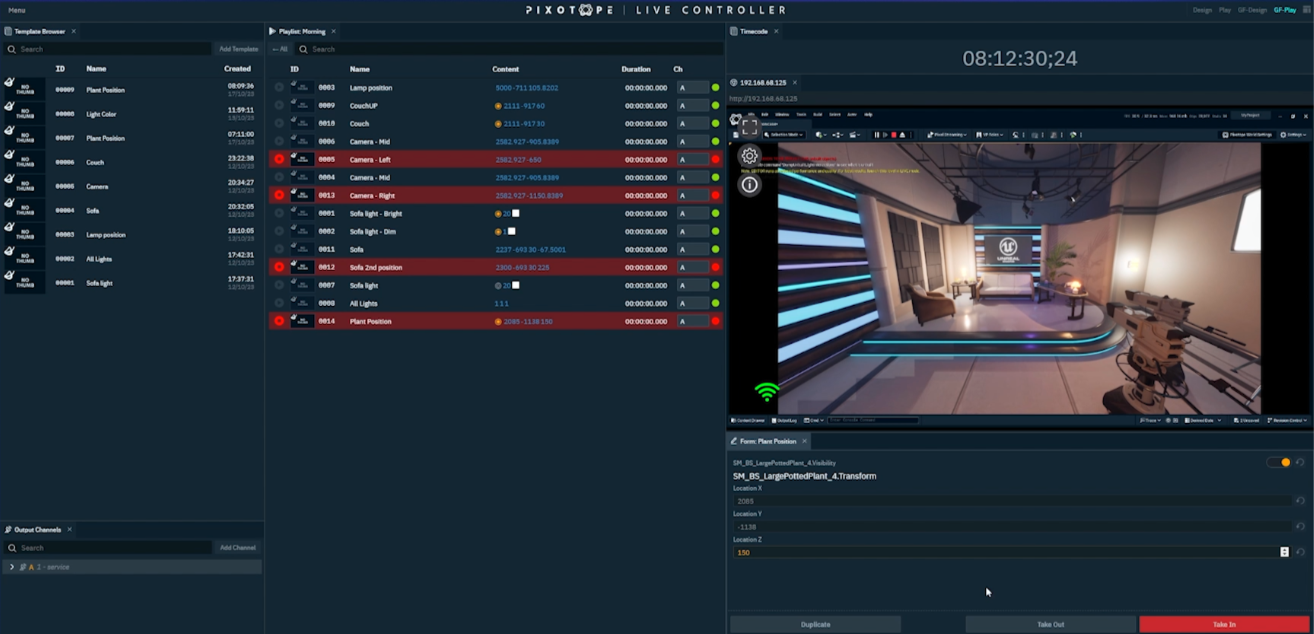Reset Location X with its revert icon
Viewport: 1314px width, 634px height.
coord(1300,501)
